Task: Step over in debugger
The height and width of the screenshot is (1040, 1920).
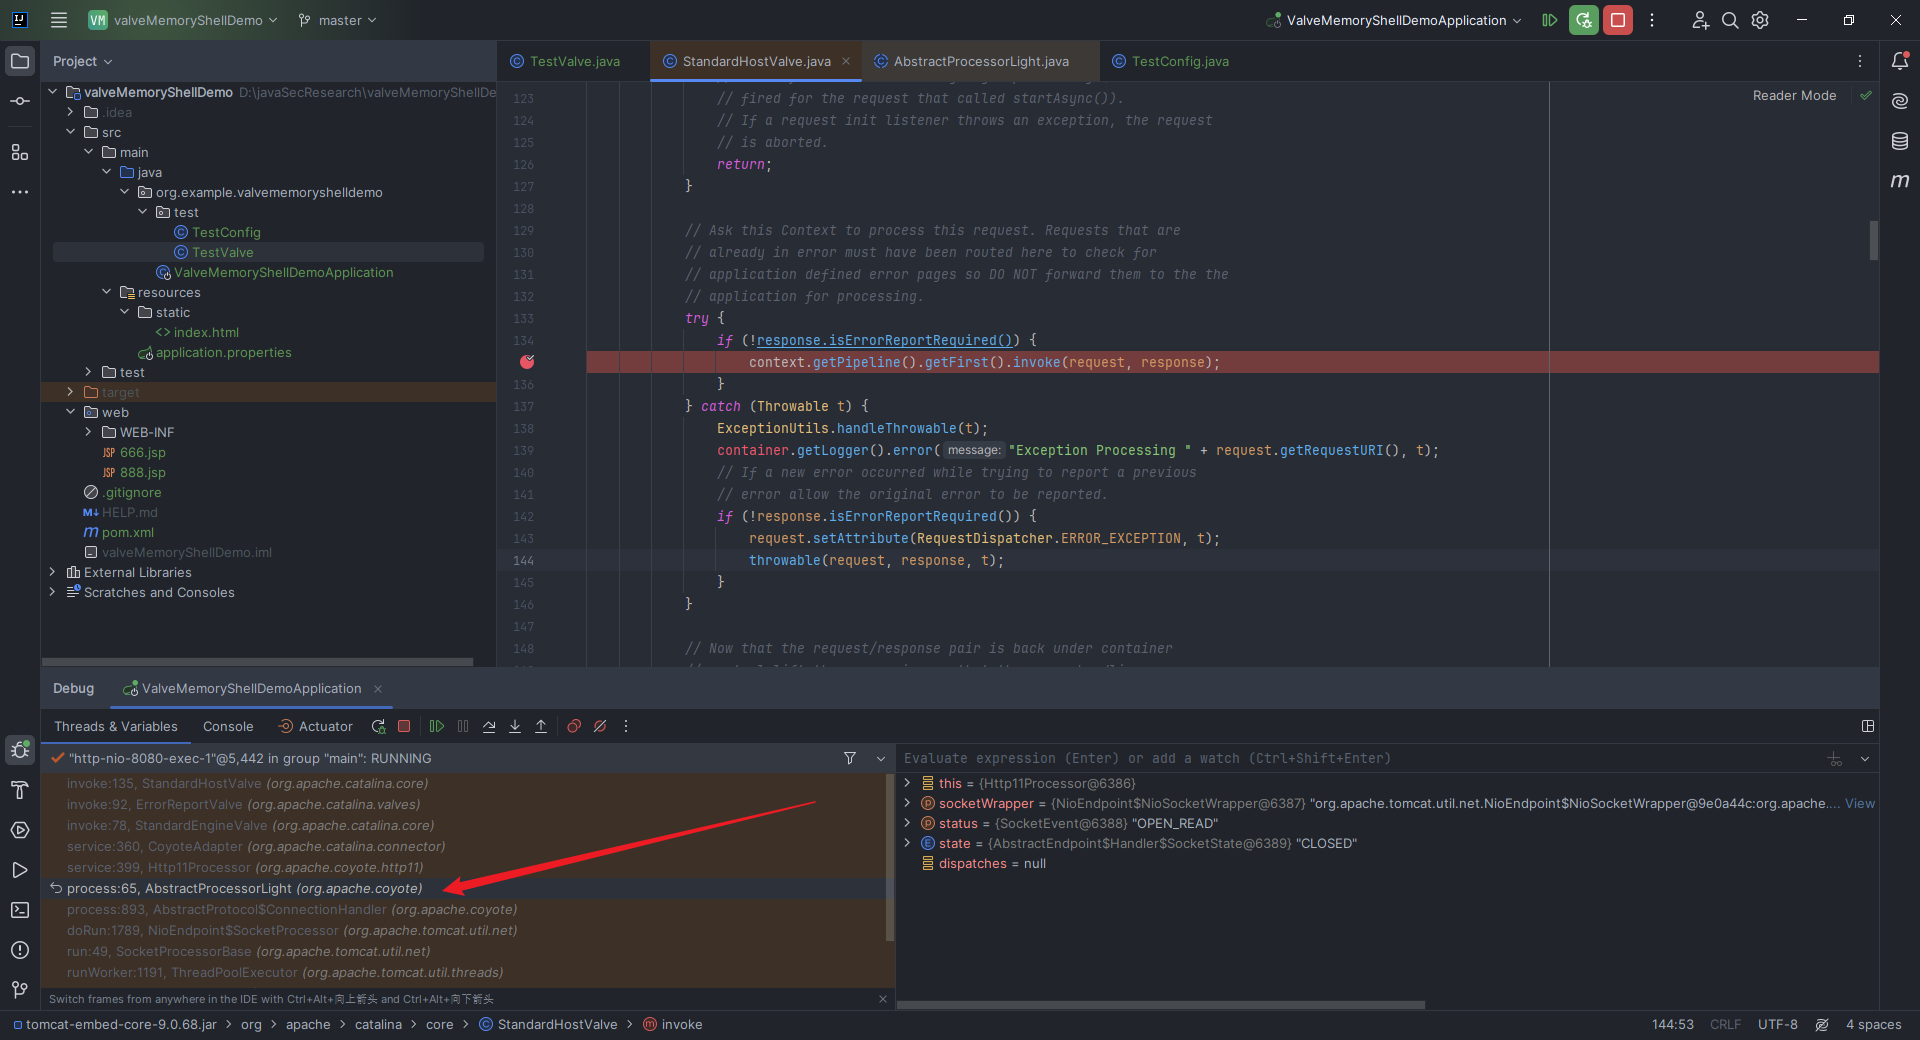Action: point(489,727)
